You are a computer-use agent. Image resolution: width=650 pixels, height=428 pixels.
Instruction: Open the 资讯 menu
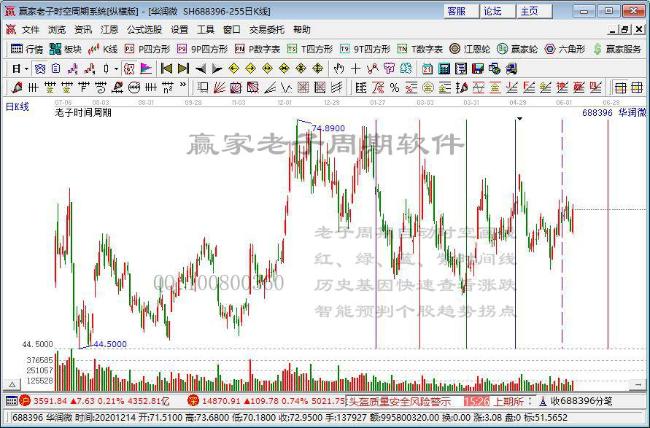coord(83,30)
